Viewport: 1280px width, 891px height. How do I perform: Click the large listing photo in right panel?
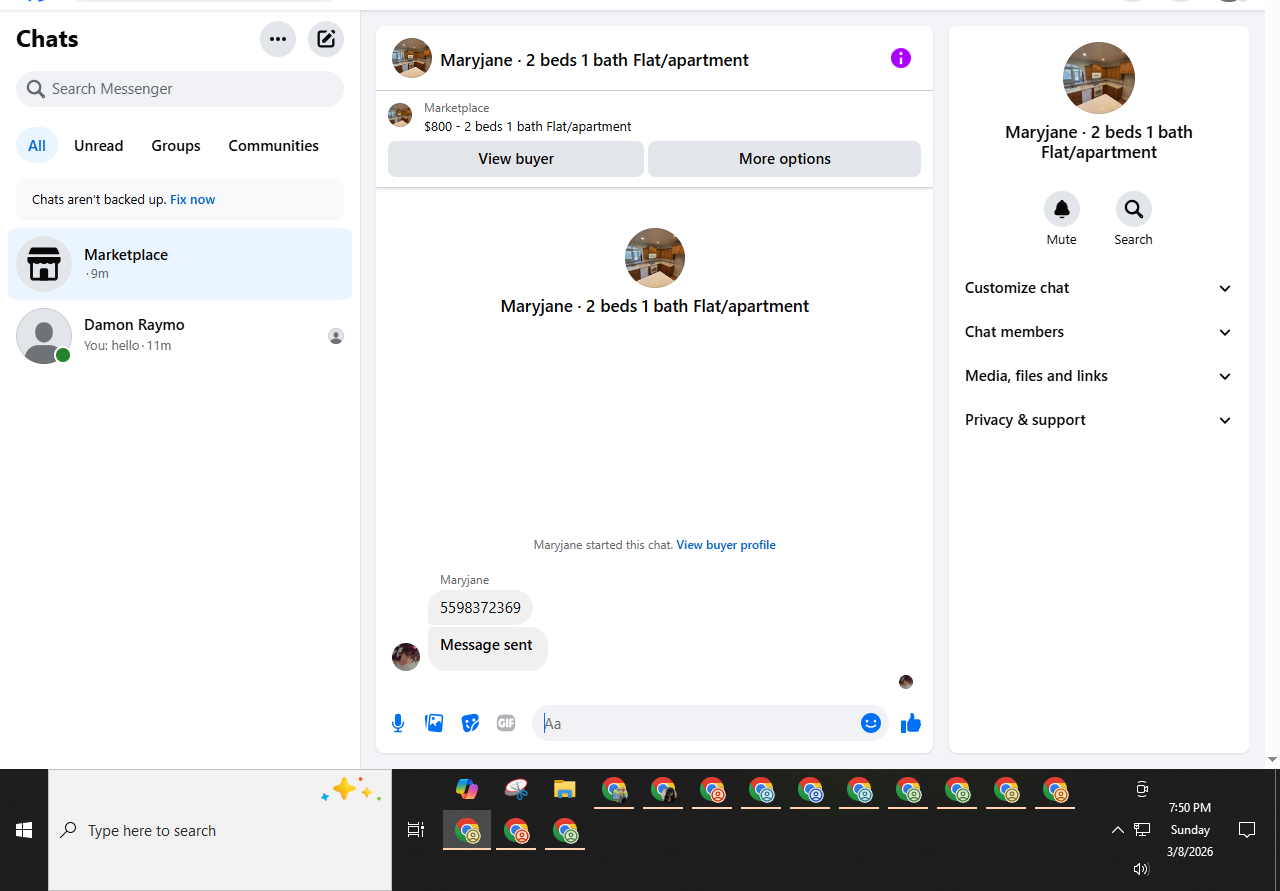1099,78
